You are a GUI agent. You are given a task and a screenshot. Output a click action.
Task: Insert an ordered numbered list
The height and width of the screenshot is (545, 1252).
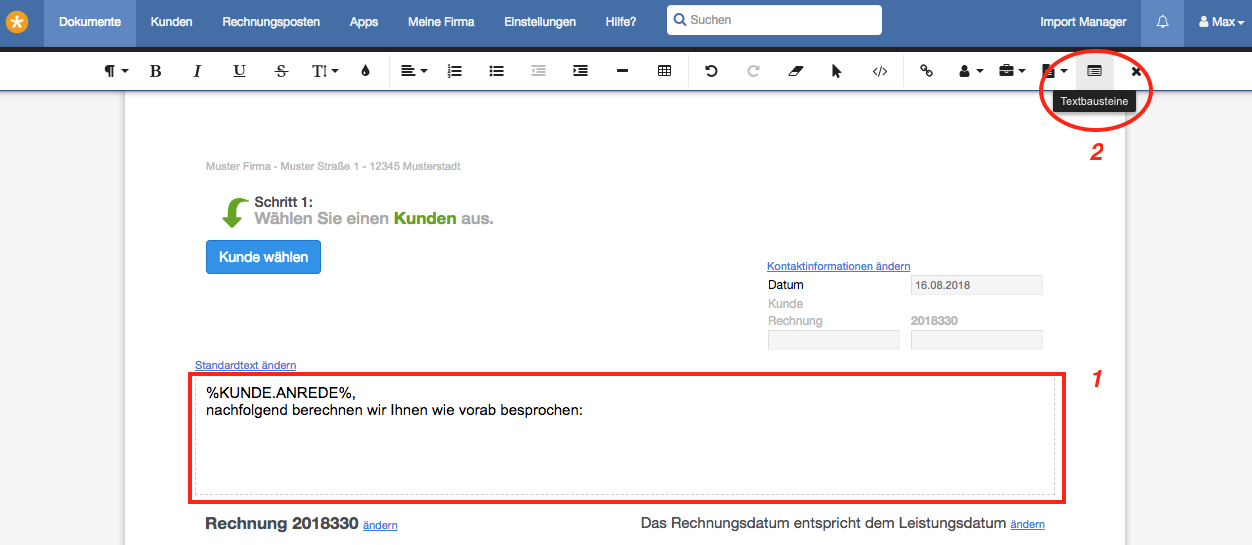(x=454, y=71)
